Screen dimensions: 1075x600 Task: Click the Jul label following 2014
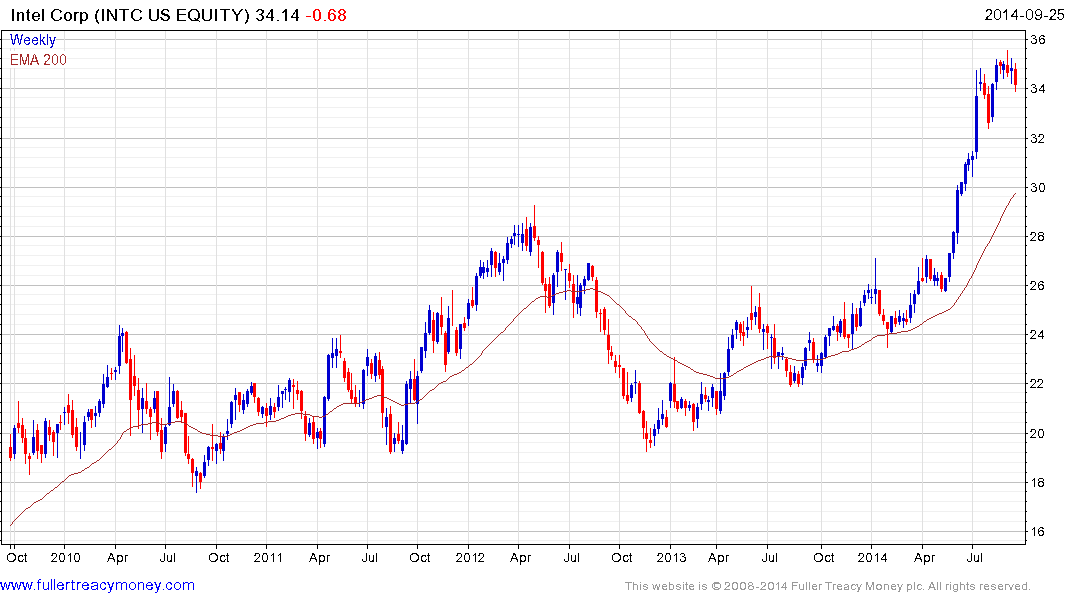pos(974,557)
